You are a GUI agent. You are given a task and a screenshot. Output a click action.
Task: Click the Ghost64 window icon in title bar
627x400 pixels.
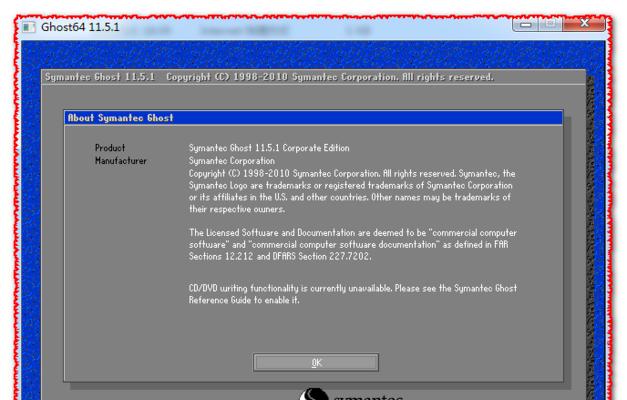[x=28, y=27]
